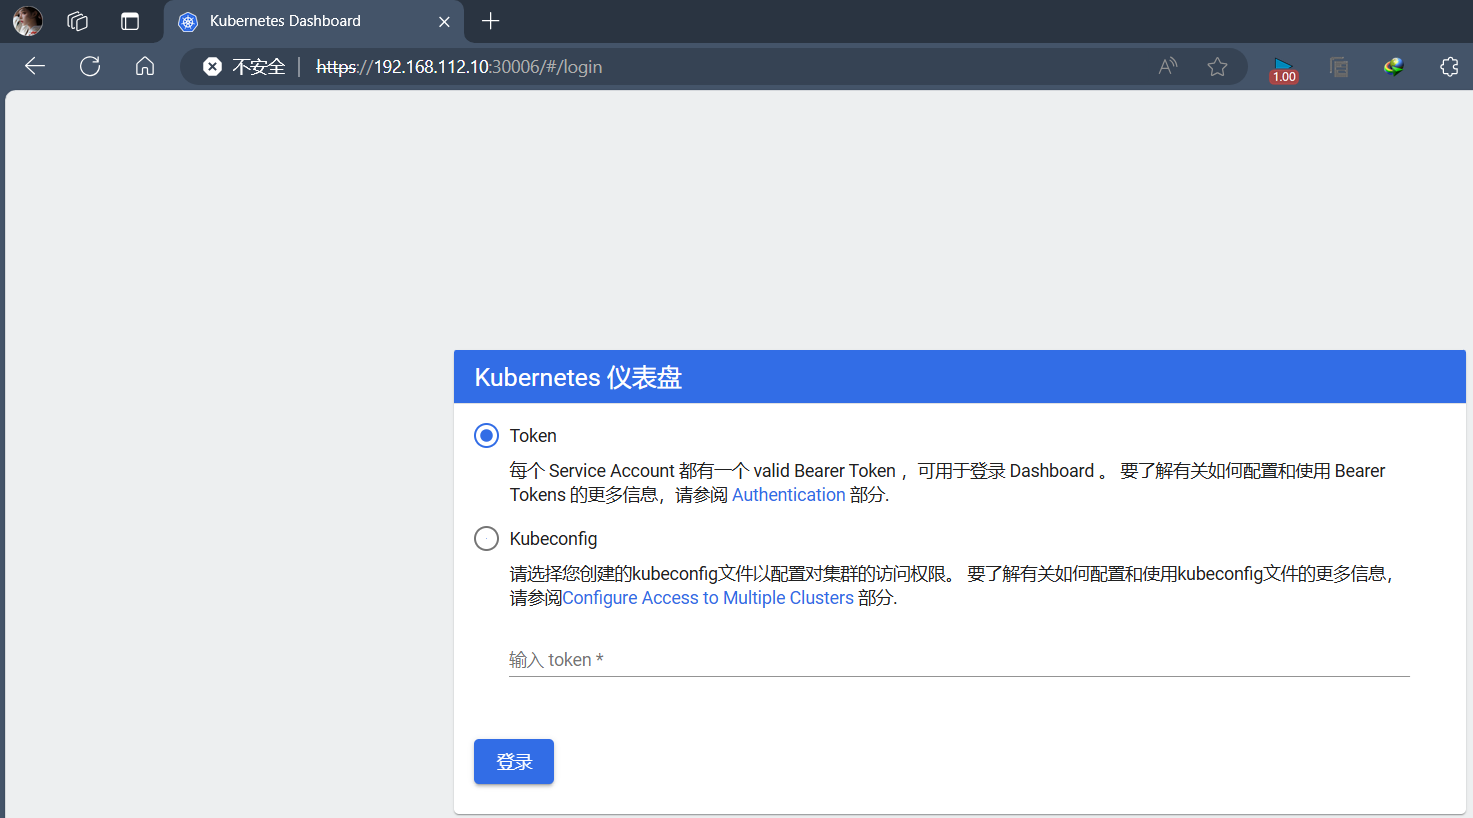Go back to the previous page
This screenshot has height=818, width=1473.
(x=35, y=66)
